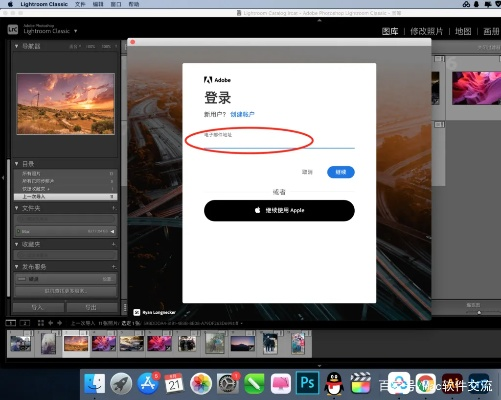
Task: Click main window button 1 in filmstrip bar
Action: tap(11, 323)
